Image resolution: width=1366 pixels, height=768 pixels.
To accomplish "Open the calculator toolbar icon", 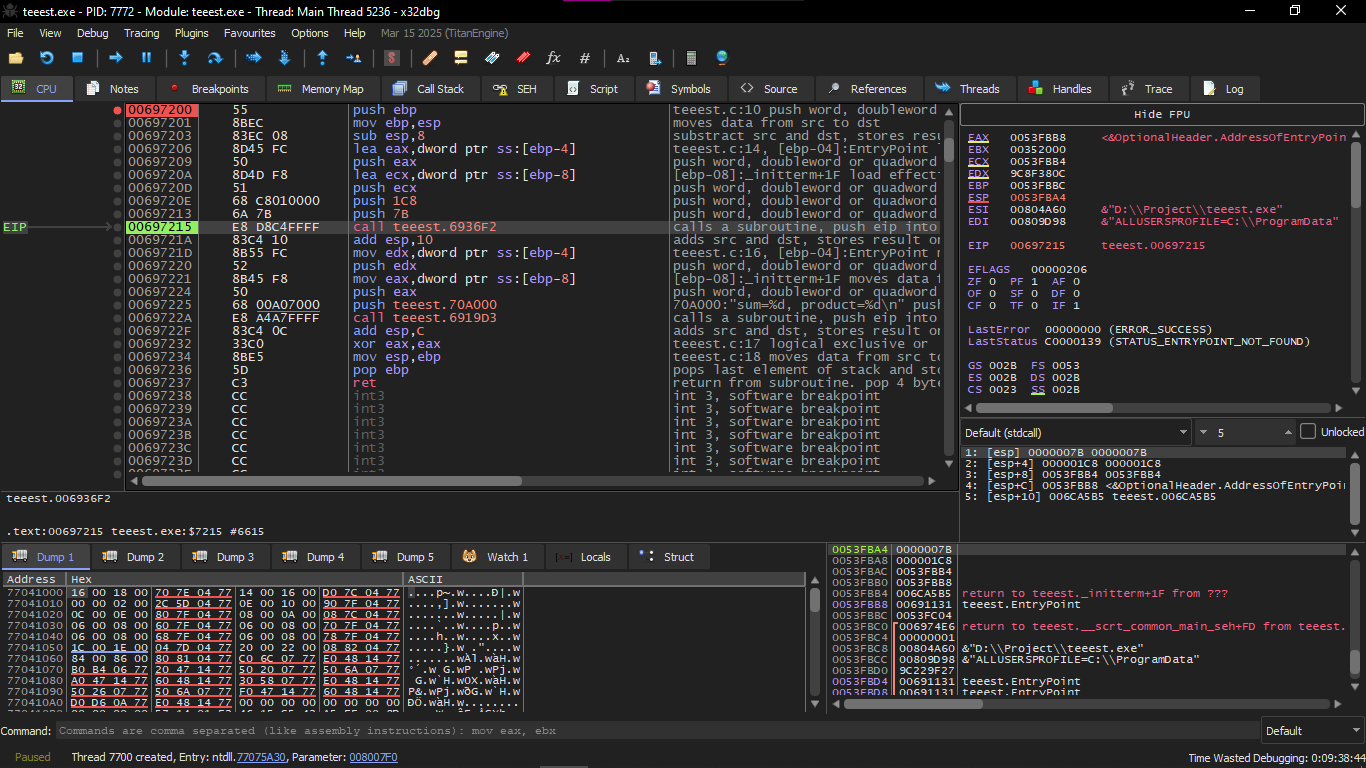I will (x=691, y=58).
